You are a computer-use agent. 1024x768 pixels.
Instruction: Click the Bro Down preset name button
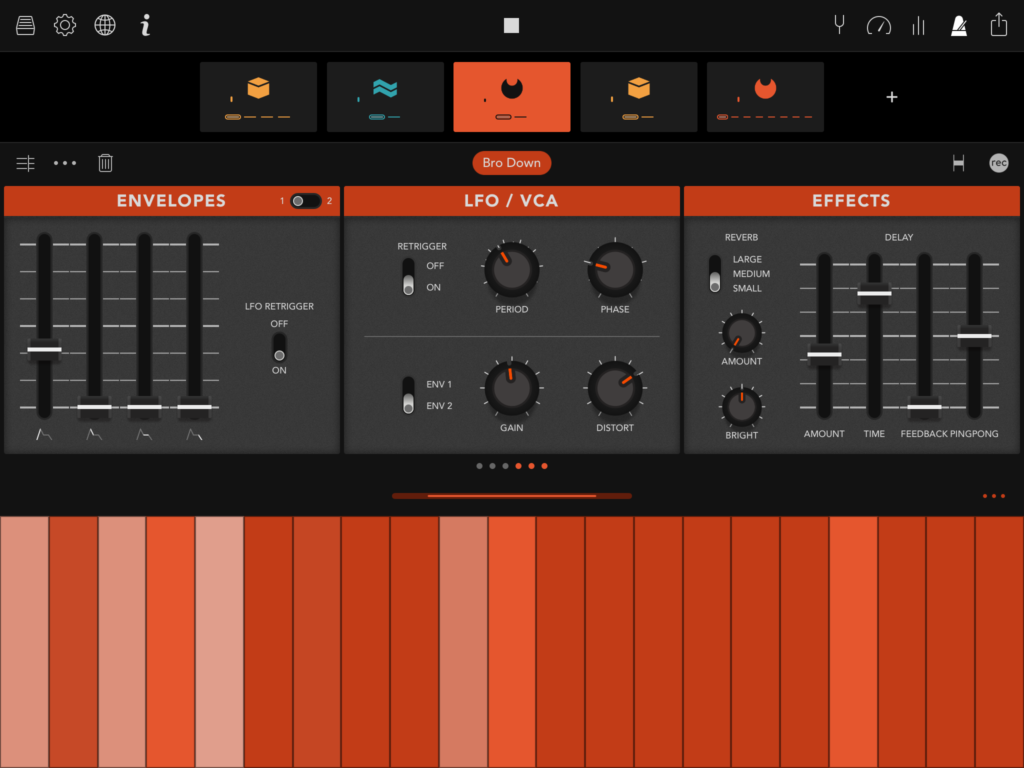coord(512,163)
